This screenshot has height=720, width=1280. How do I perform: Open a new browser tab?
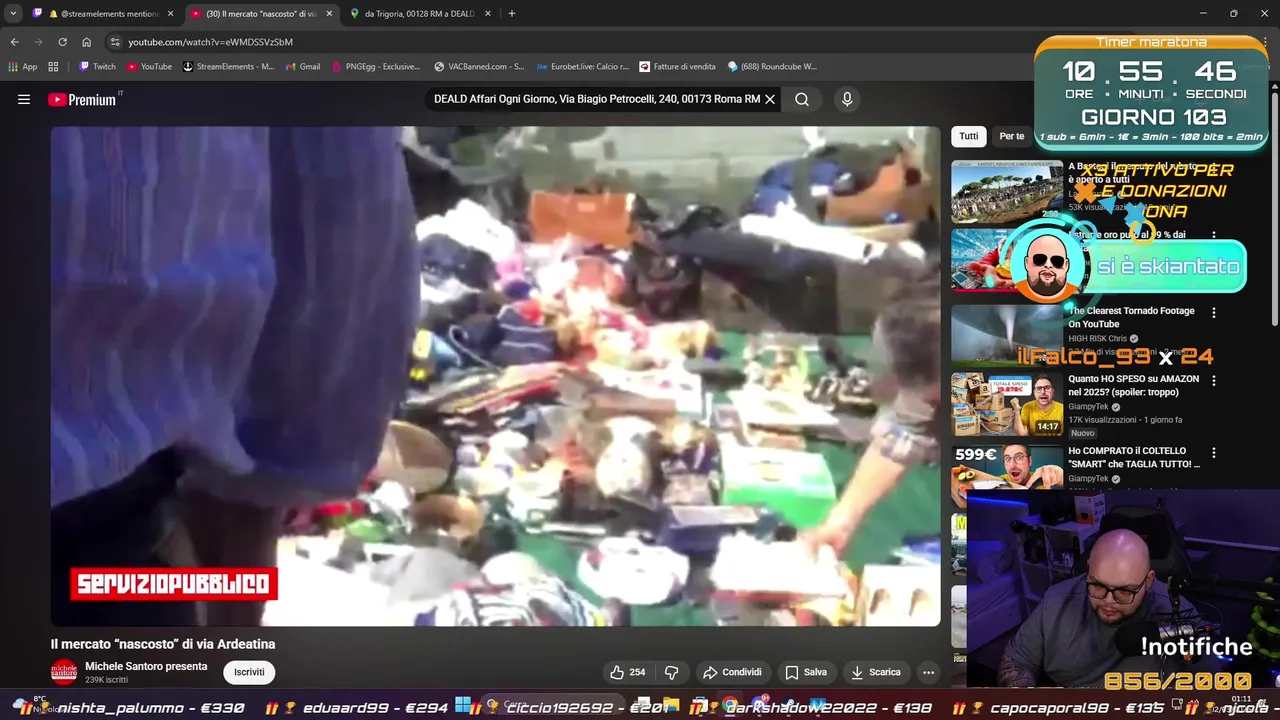512,14
